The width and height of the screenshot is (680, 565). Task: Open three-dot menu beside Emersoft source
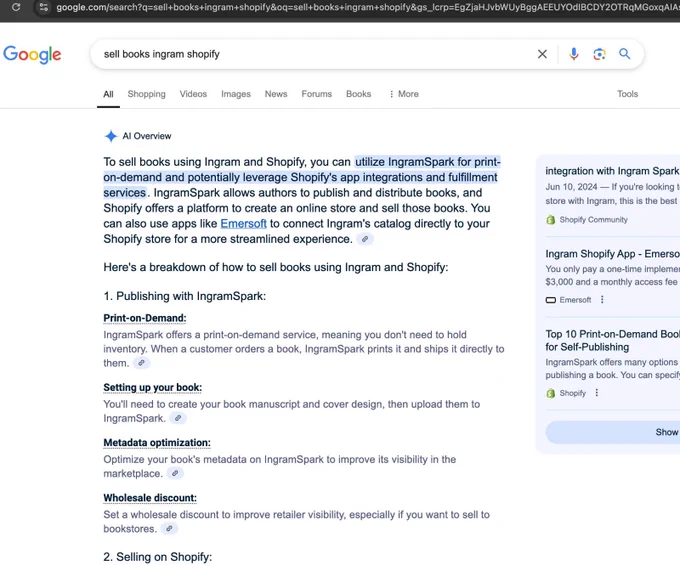(602, 300)
